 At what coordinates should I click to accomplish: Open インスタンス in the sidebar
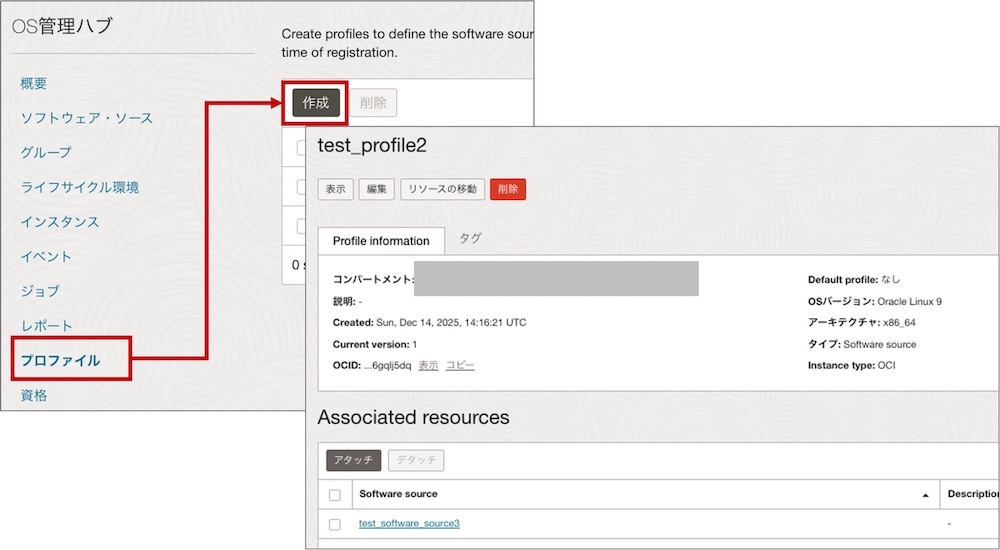click(60, 222)
